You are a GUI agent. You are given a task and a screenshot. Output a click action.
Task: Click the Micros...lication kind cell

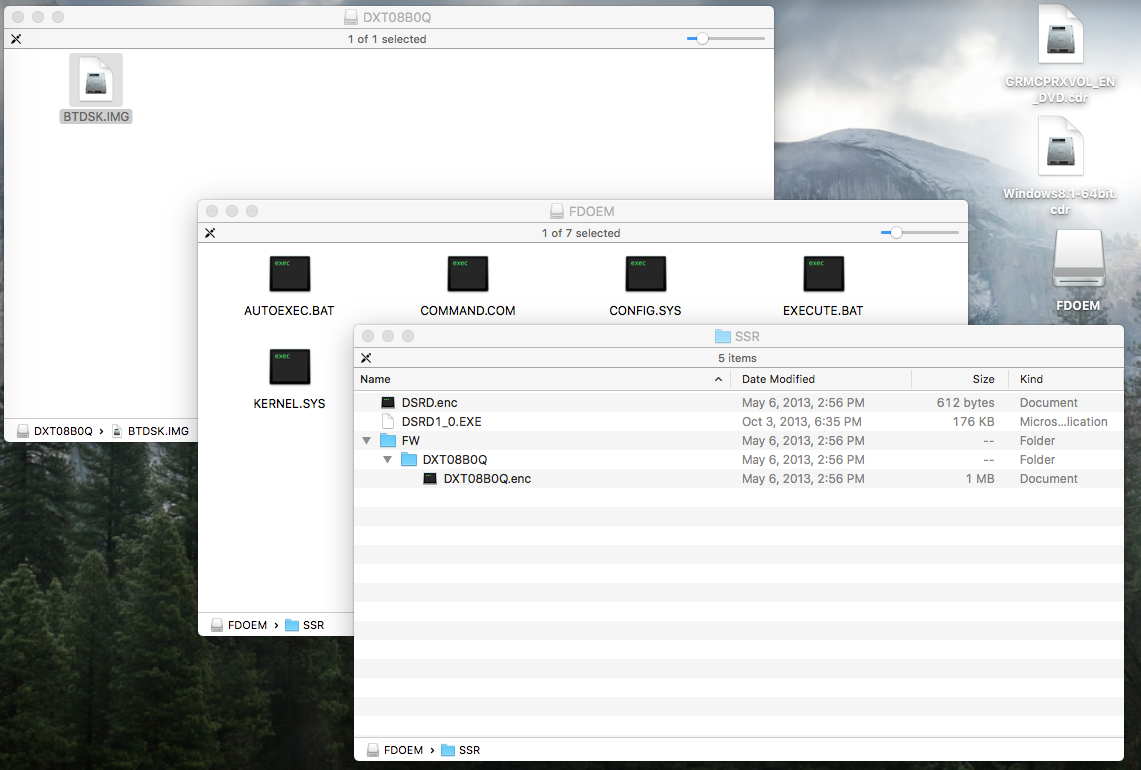coord(1064,421)
